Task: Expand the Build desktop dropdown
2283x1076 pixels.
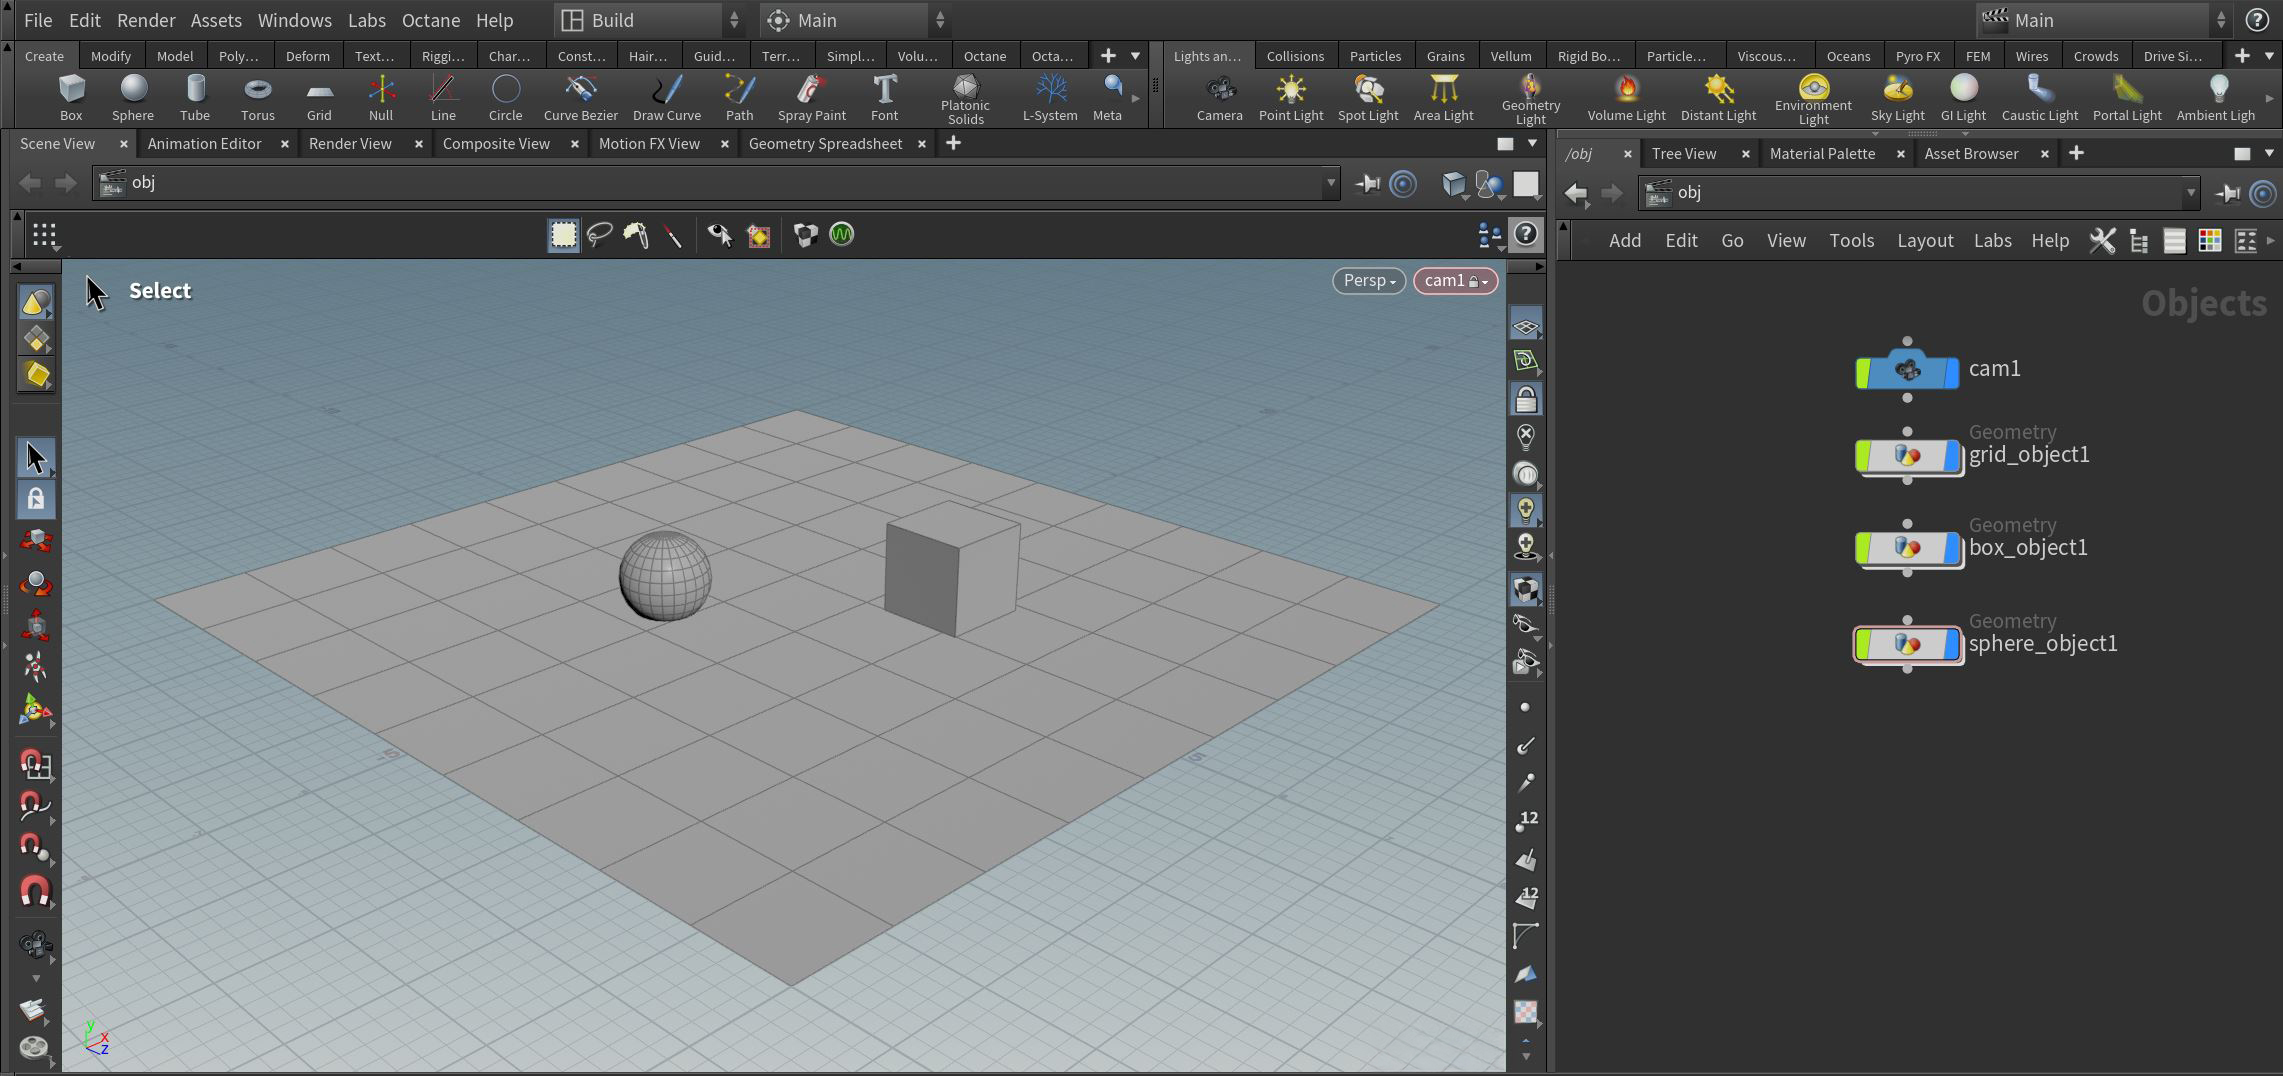Action: click(x=650, y=20)
